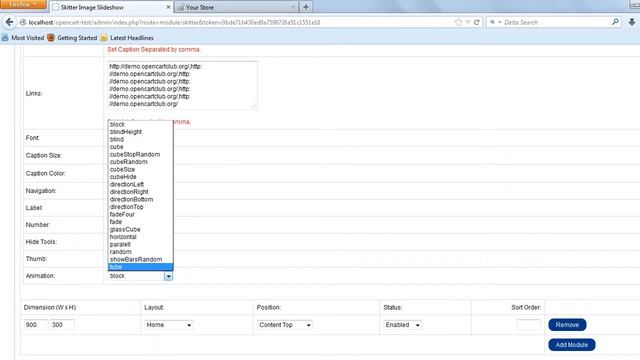
Task: Close the Skitter Image Slideshow tab
Action: (168, 7)
